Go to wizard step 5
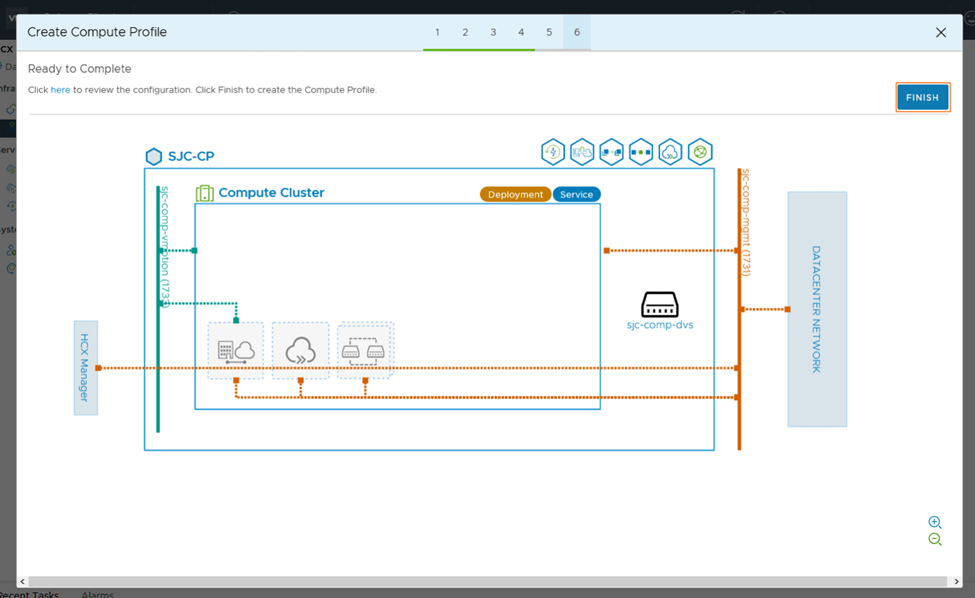The image size is (975, 598). coord(549,33)
